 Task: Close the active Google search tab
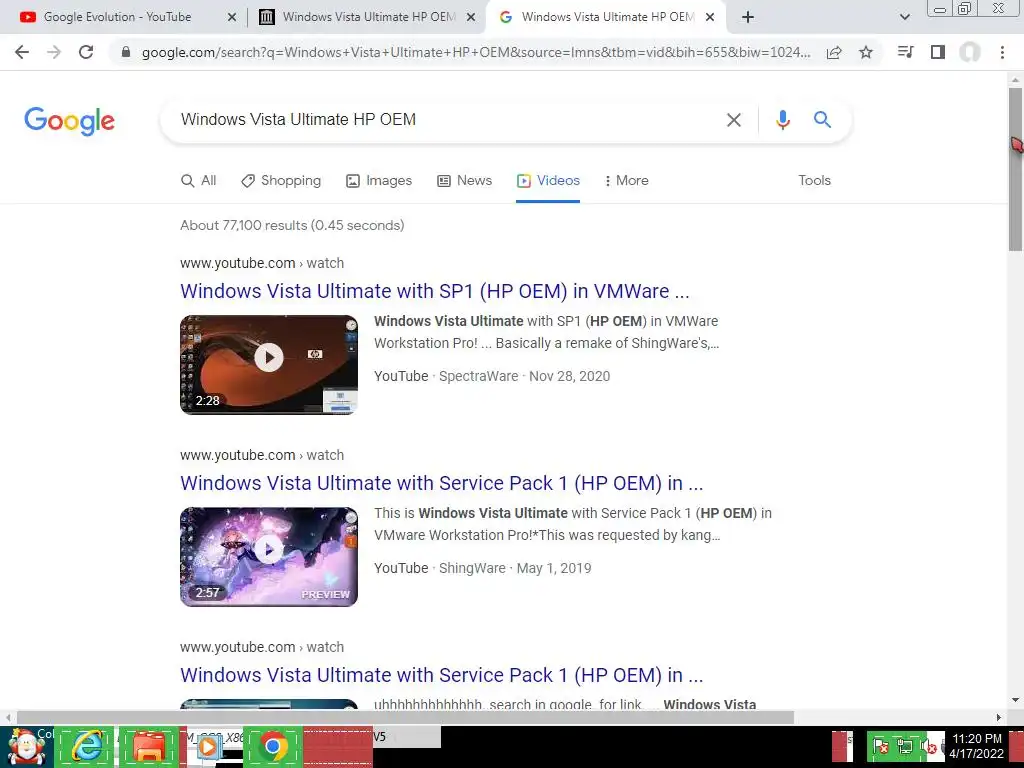pyautogui.click(x=710, y=18)
